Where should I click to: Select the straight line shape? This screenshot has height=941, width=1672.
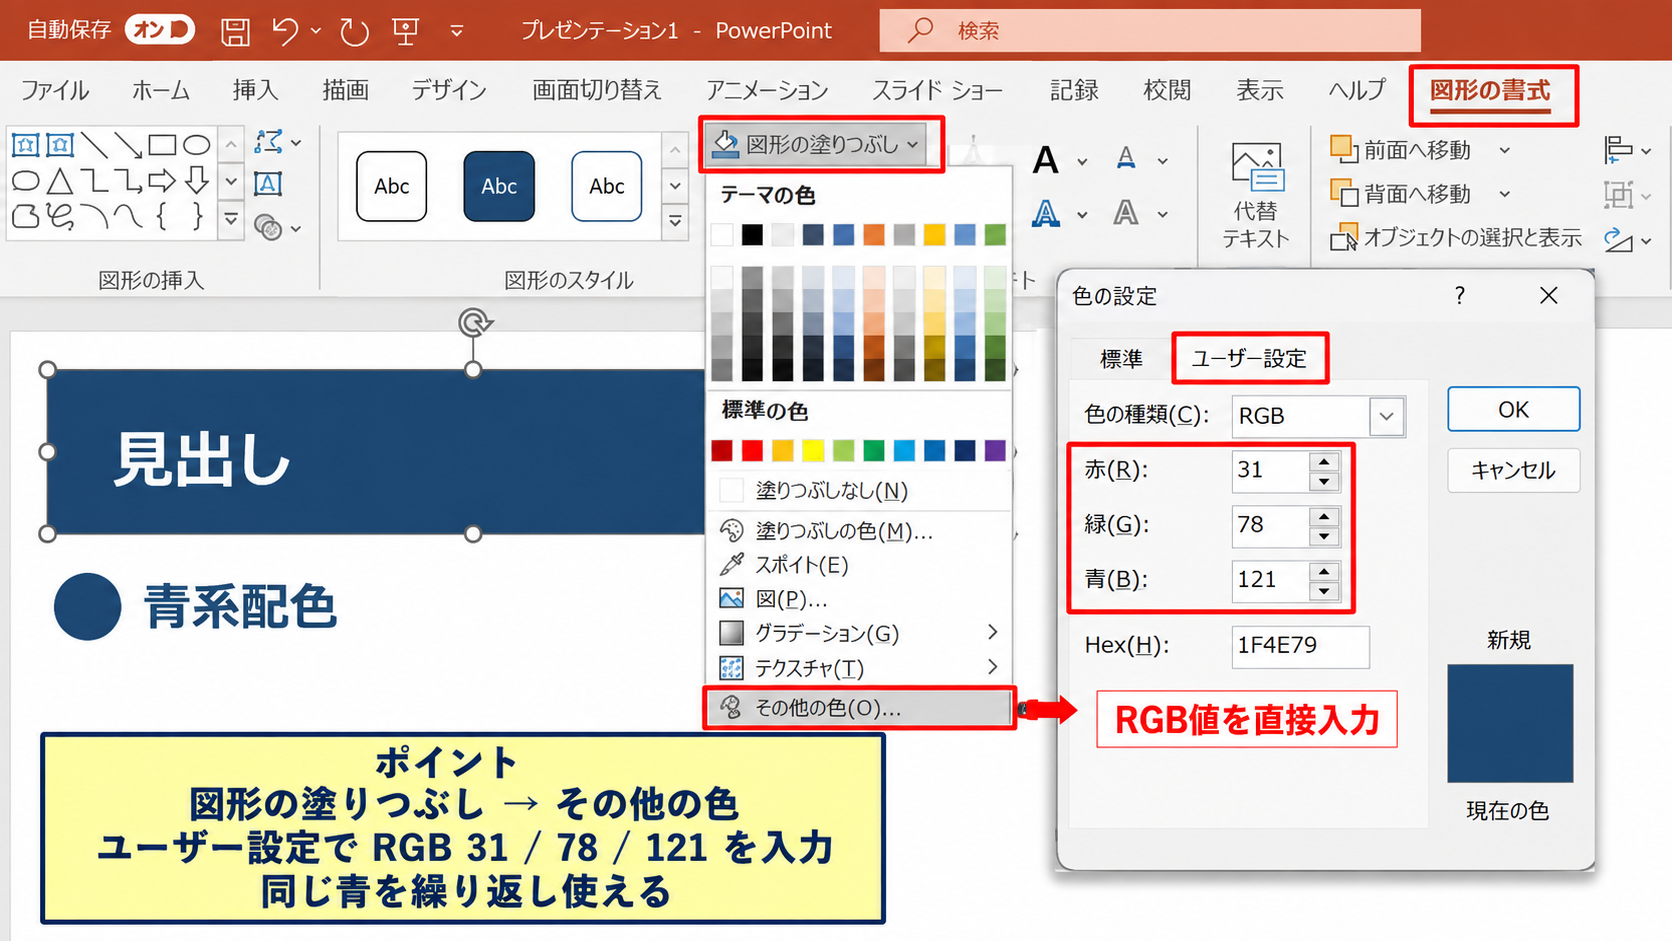(x=94, y=145)
